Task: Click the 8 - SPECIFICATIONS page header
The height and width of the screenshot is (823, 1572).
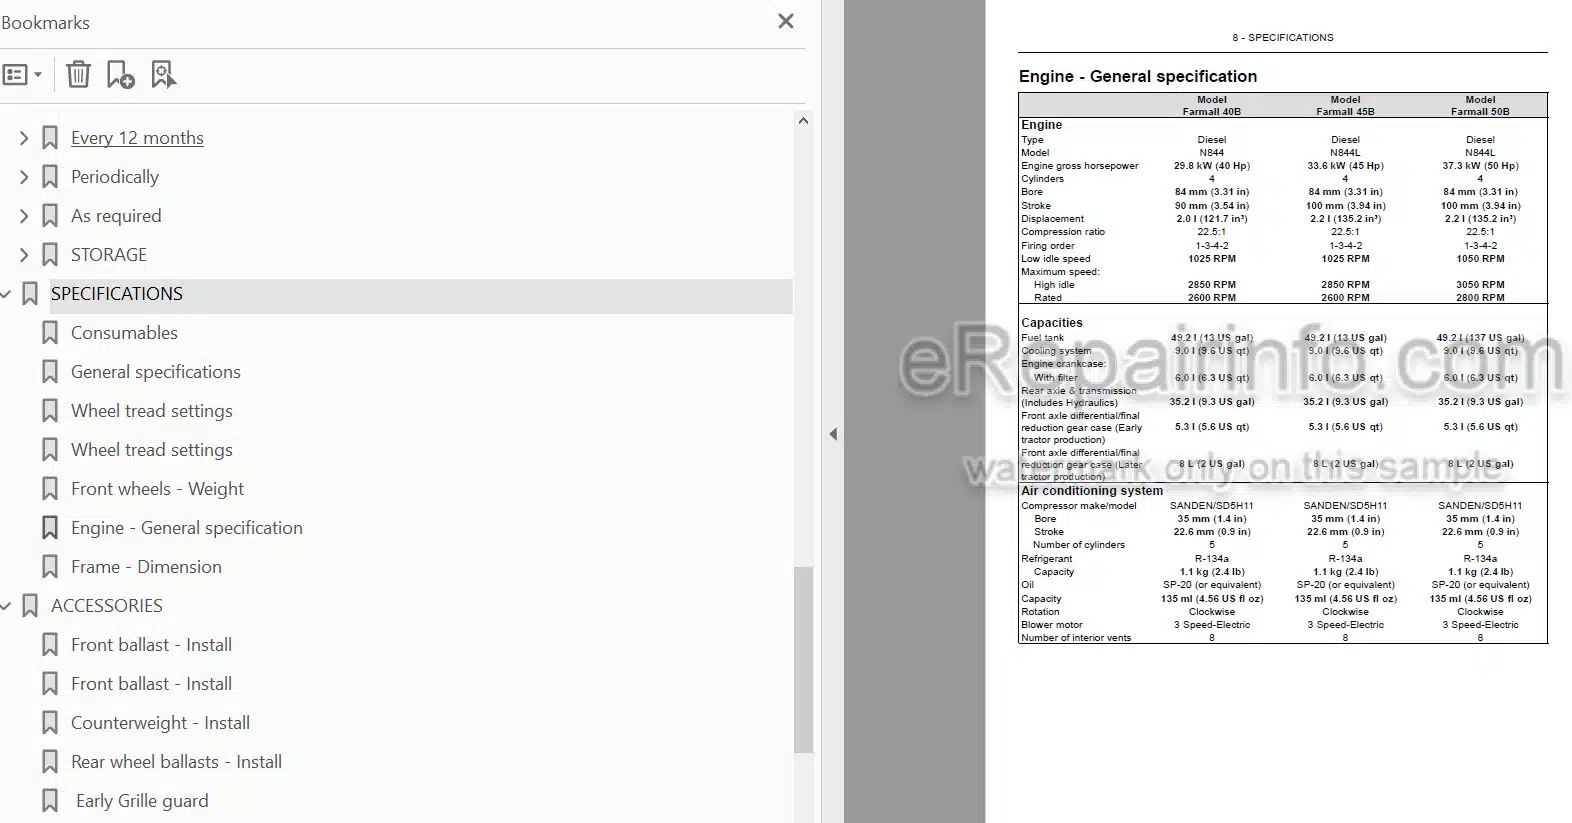Action: 1283,38
